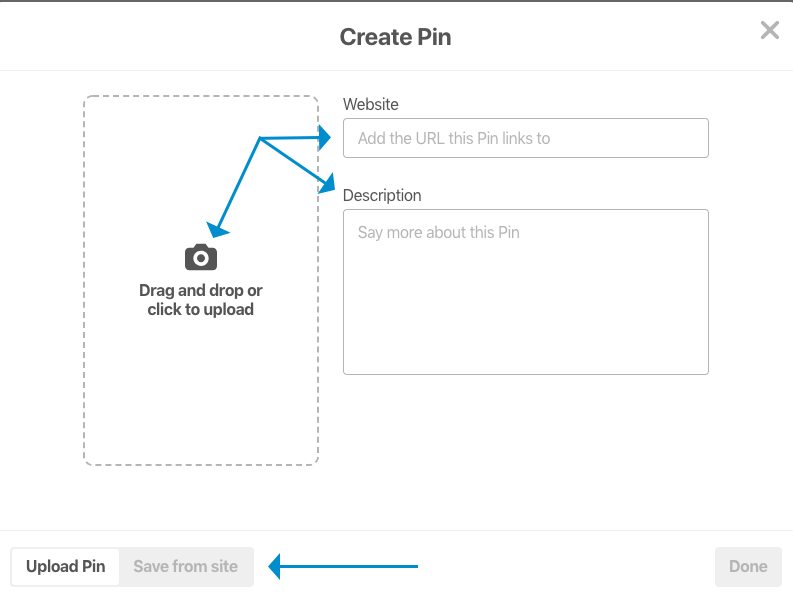
Task: Click "Drag and drop or click to upload" text
Action: click(x=201, y=300)
